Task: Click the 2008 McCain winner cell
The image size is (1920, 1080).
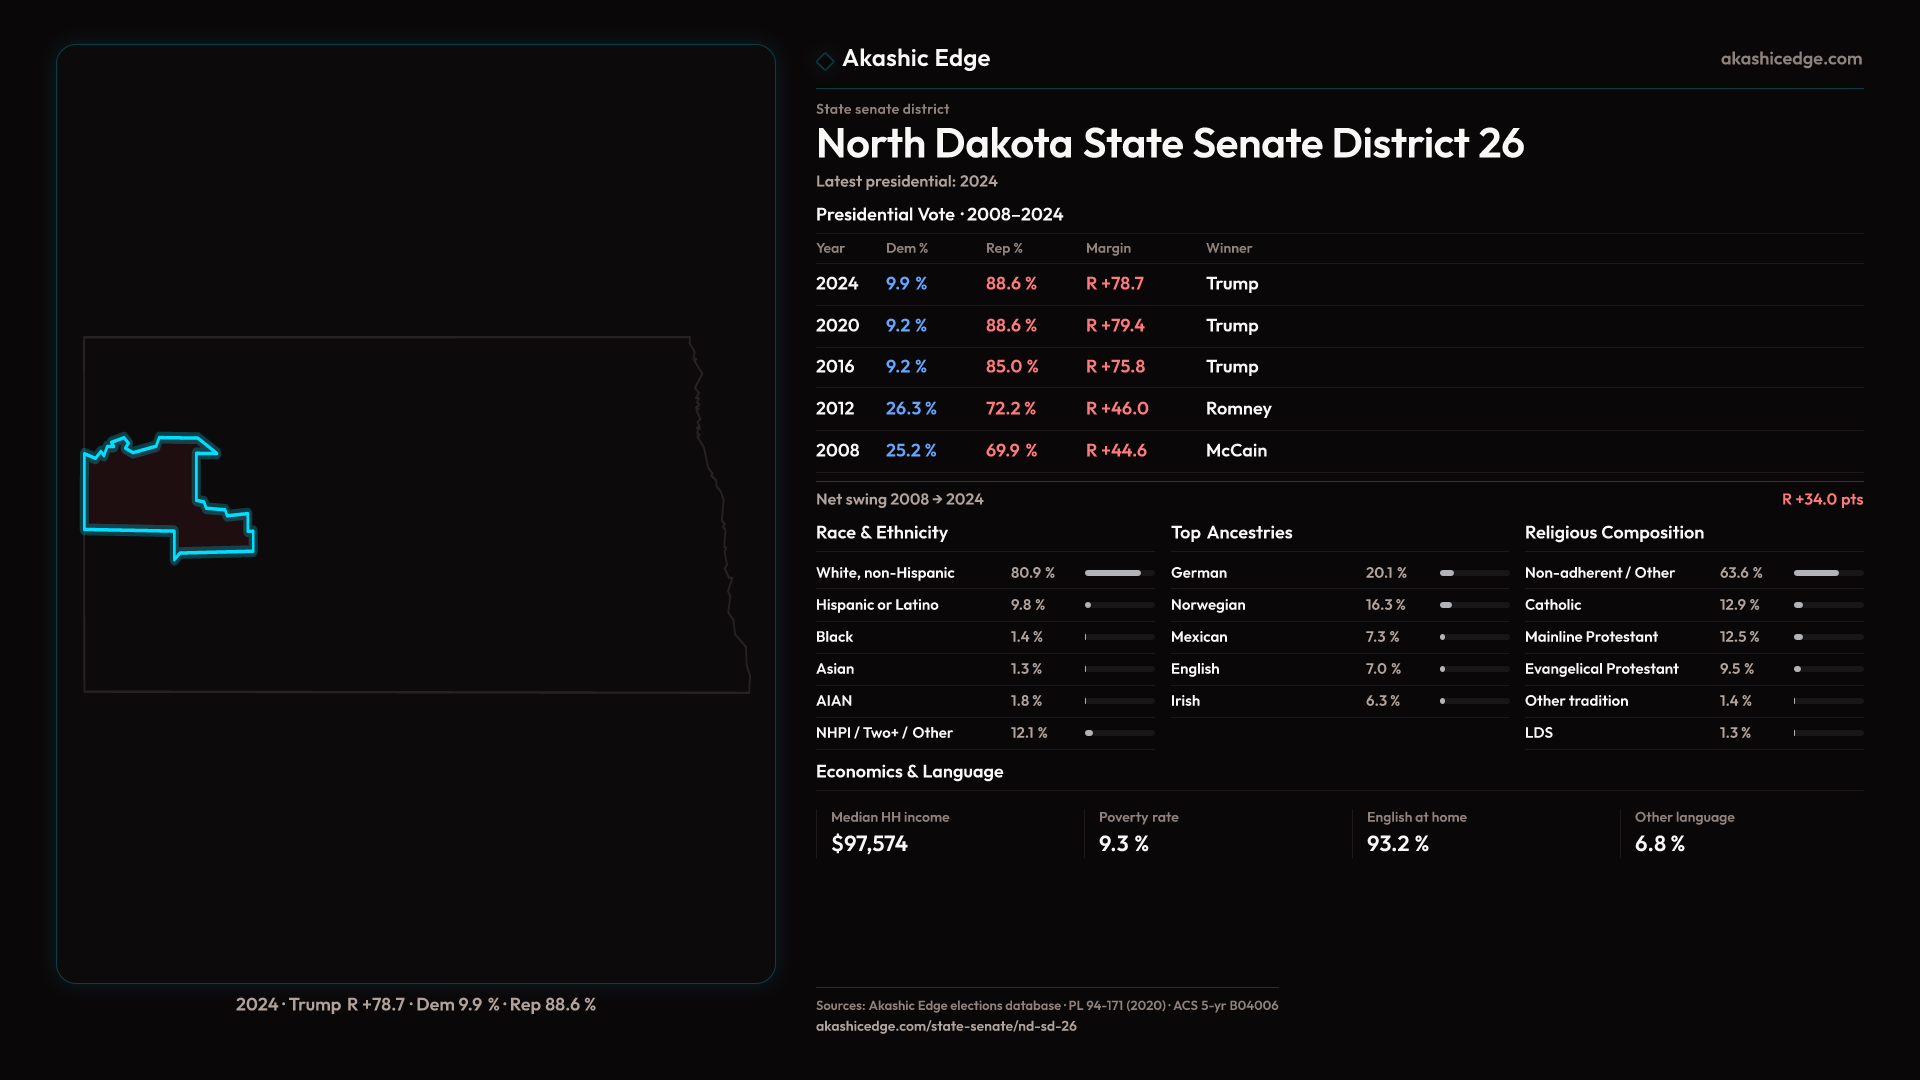Action: click(1235, 451)
